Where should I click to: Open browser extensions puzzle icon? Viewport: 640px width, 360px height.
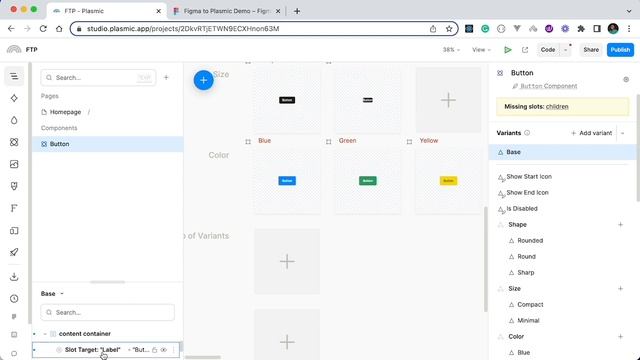[x=581, y=29]
